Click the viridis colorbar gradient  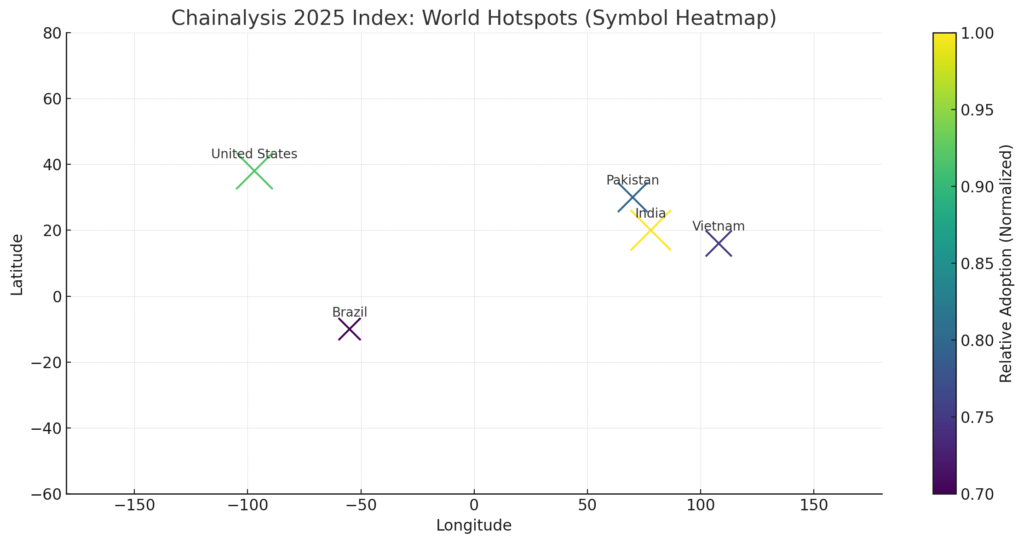944,263
